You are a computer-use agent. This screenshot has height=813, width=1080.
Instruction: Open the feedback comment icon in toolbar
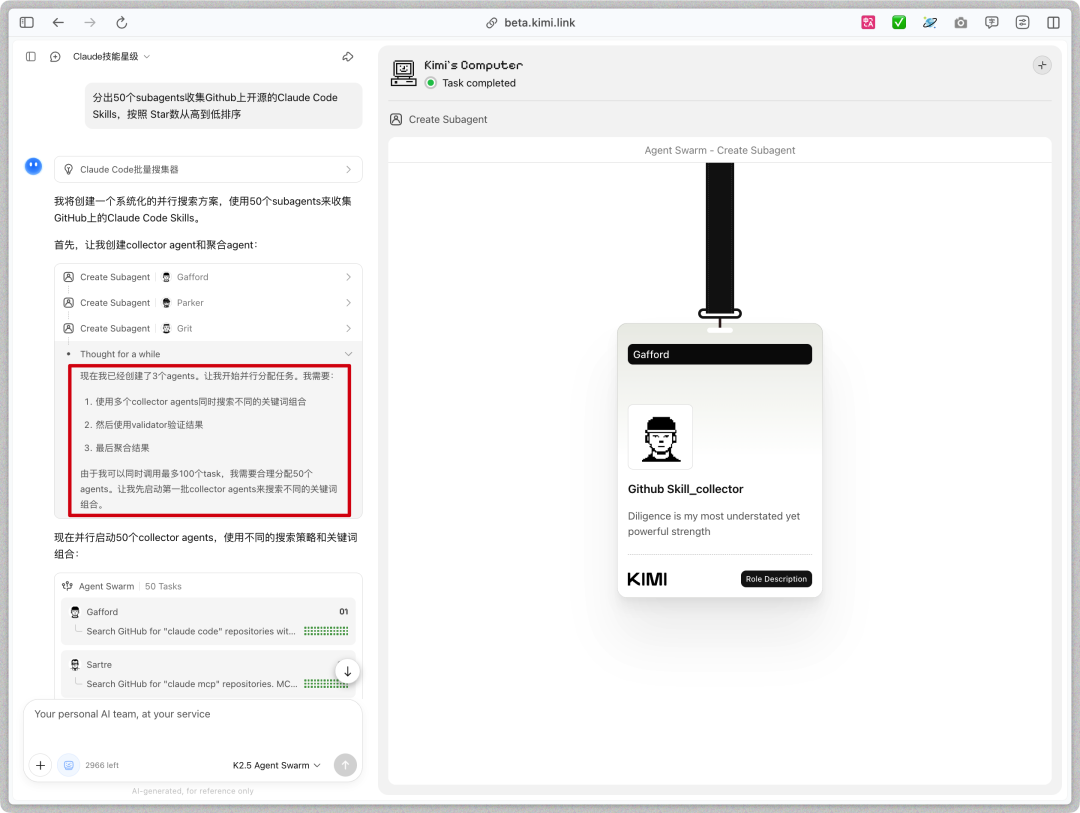991,22
